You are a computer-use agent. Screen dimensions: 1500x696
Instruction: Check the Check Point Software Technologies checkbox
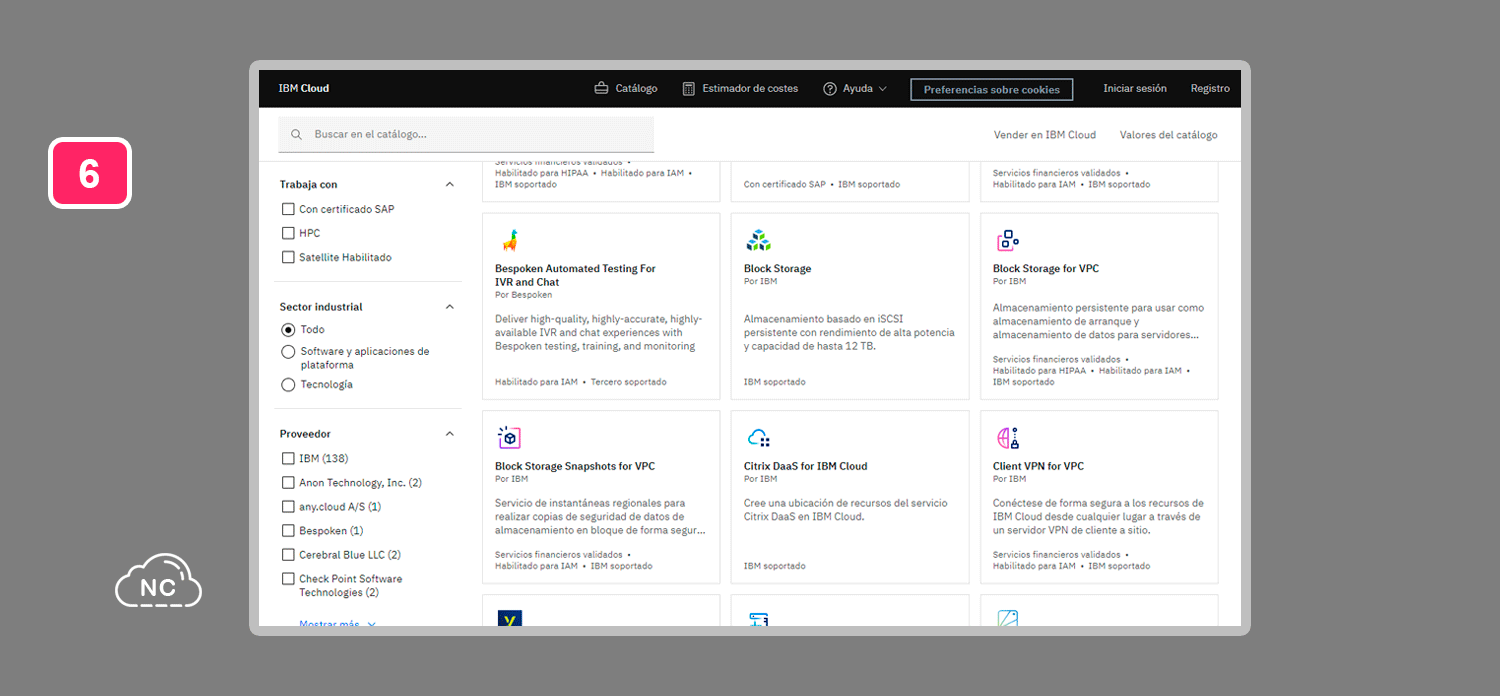(x=288, y=579)
